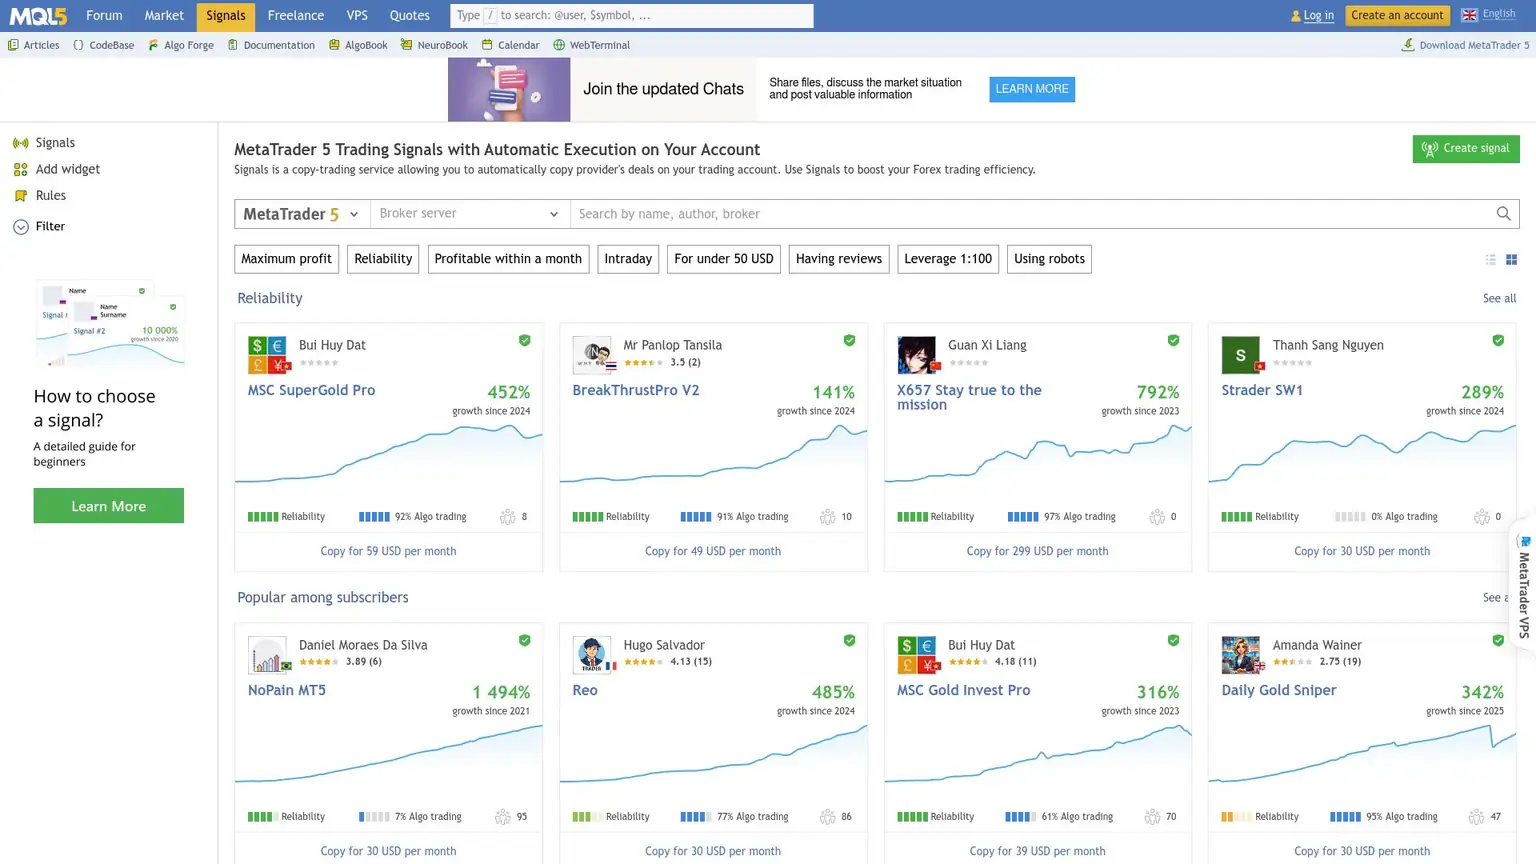The image size is (1536, 864).
Task: Toggle Profitable within a month filter
Action: tap(508, 259)
